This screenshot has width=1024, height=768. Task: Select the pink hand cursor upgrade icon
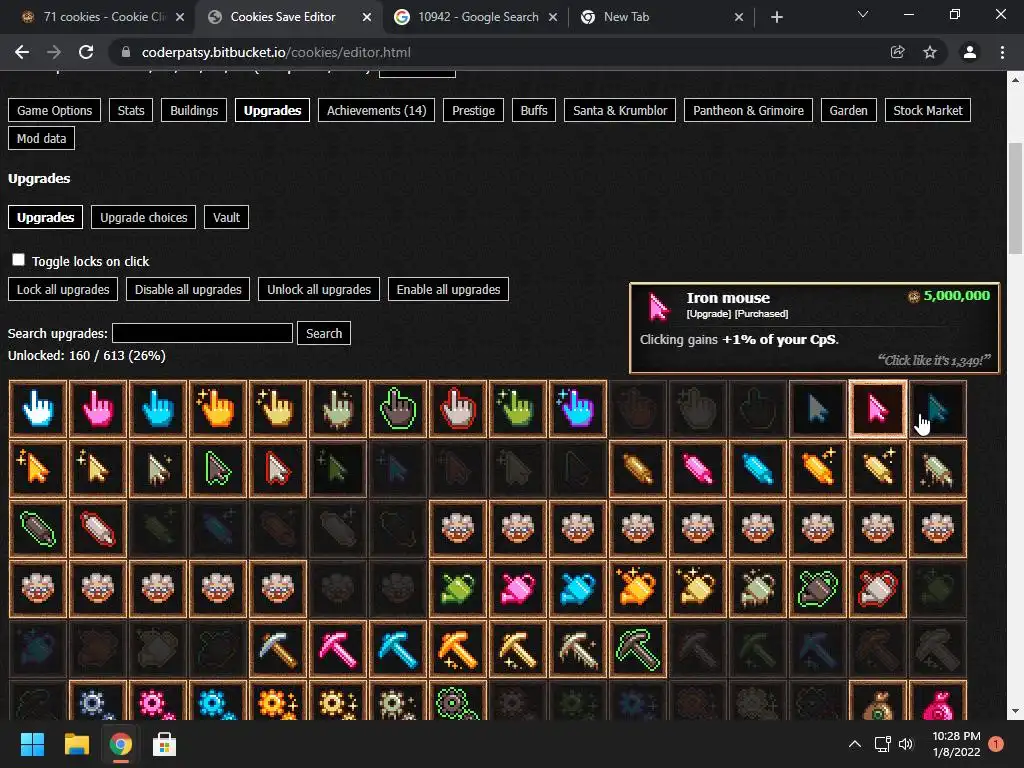(98, 409)
